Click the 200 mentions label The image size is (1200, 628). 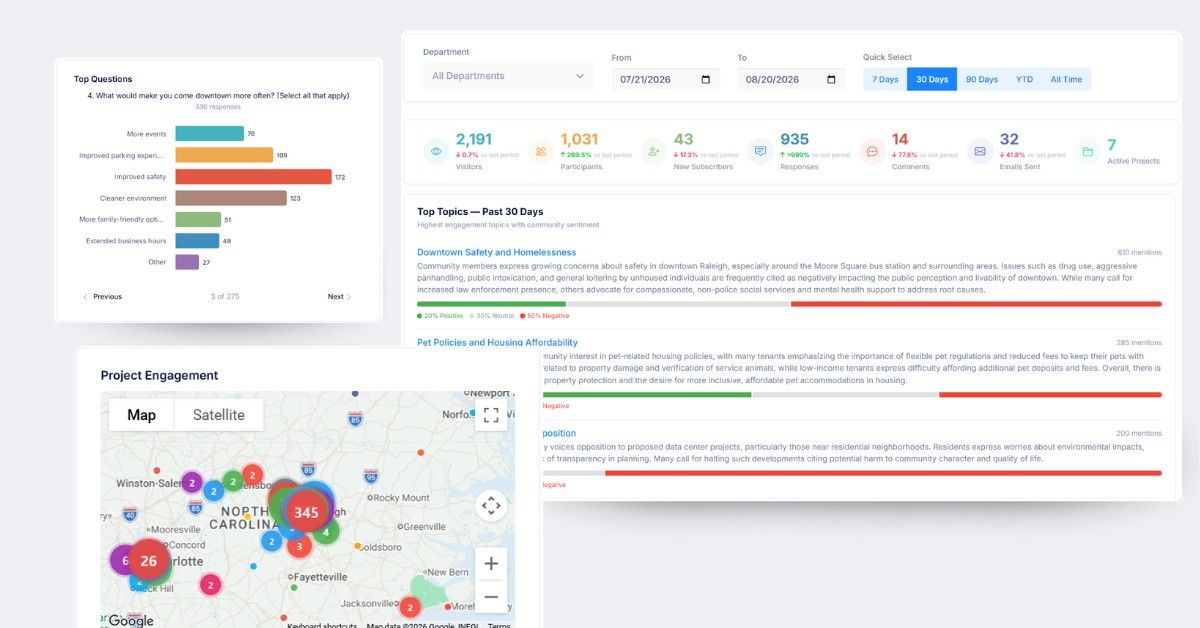(1139, 433)
